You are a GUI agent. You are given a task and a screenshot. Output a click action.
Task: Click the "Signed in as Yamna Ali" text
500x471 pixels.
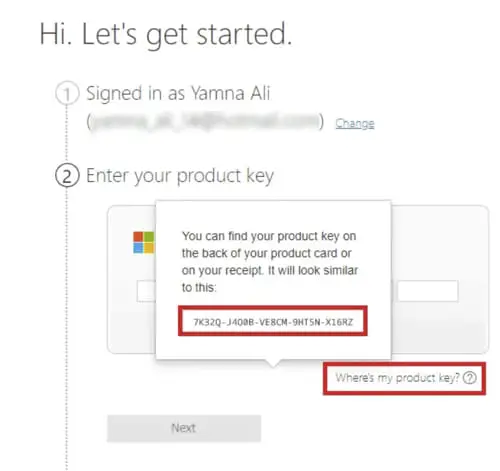(178, 93)
